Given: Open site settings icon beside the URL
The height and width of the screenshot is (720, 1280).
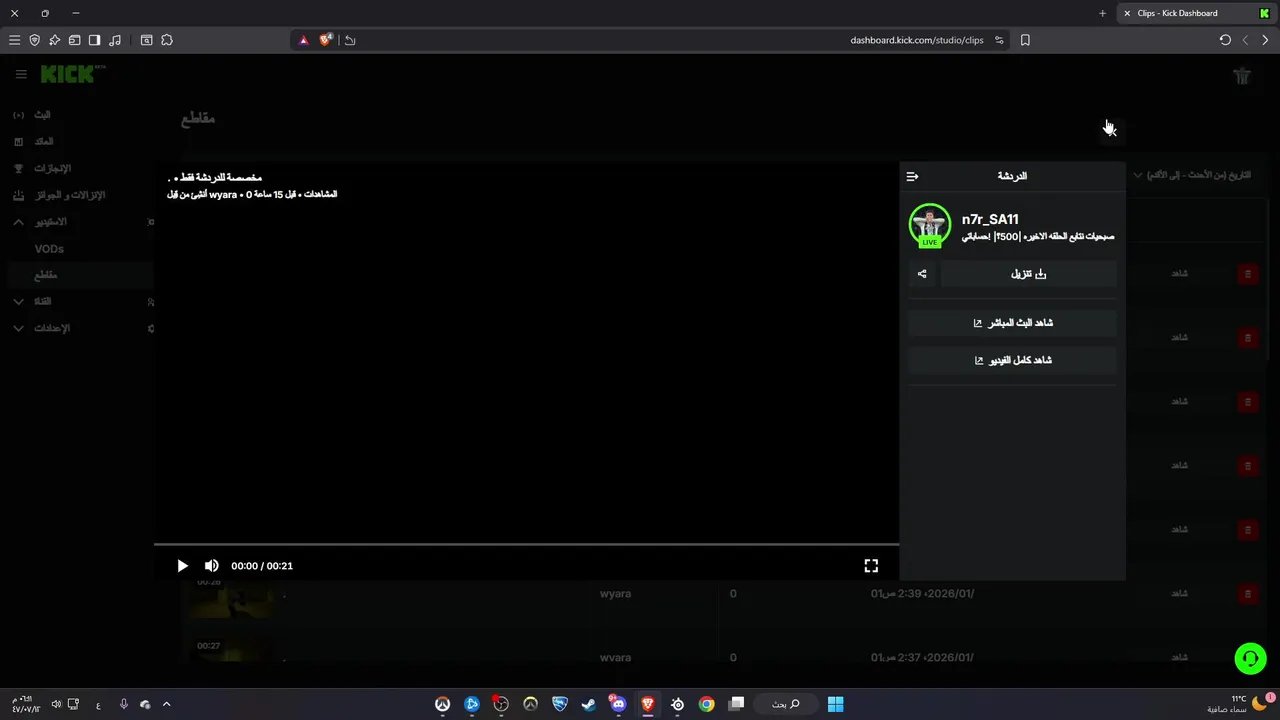Looking at the screenshot, I should pyautogui.click(x=999, y=40).
